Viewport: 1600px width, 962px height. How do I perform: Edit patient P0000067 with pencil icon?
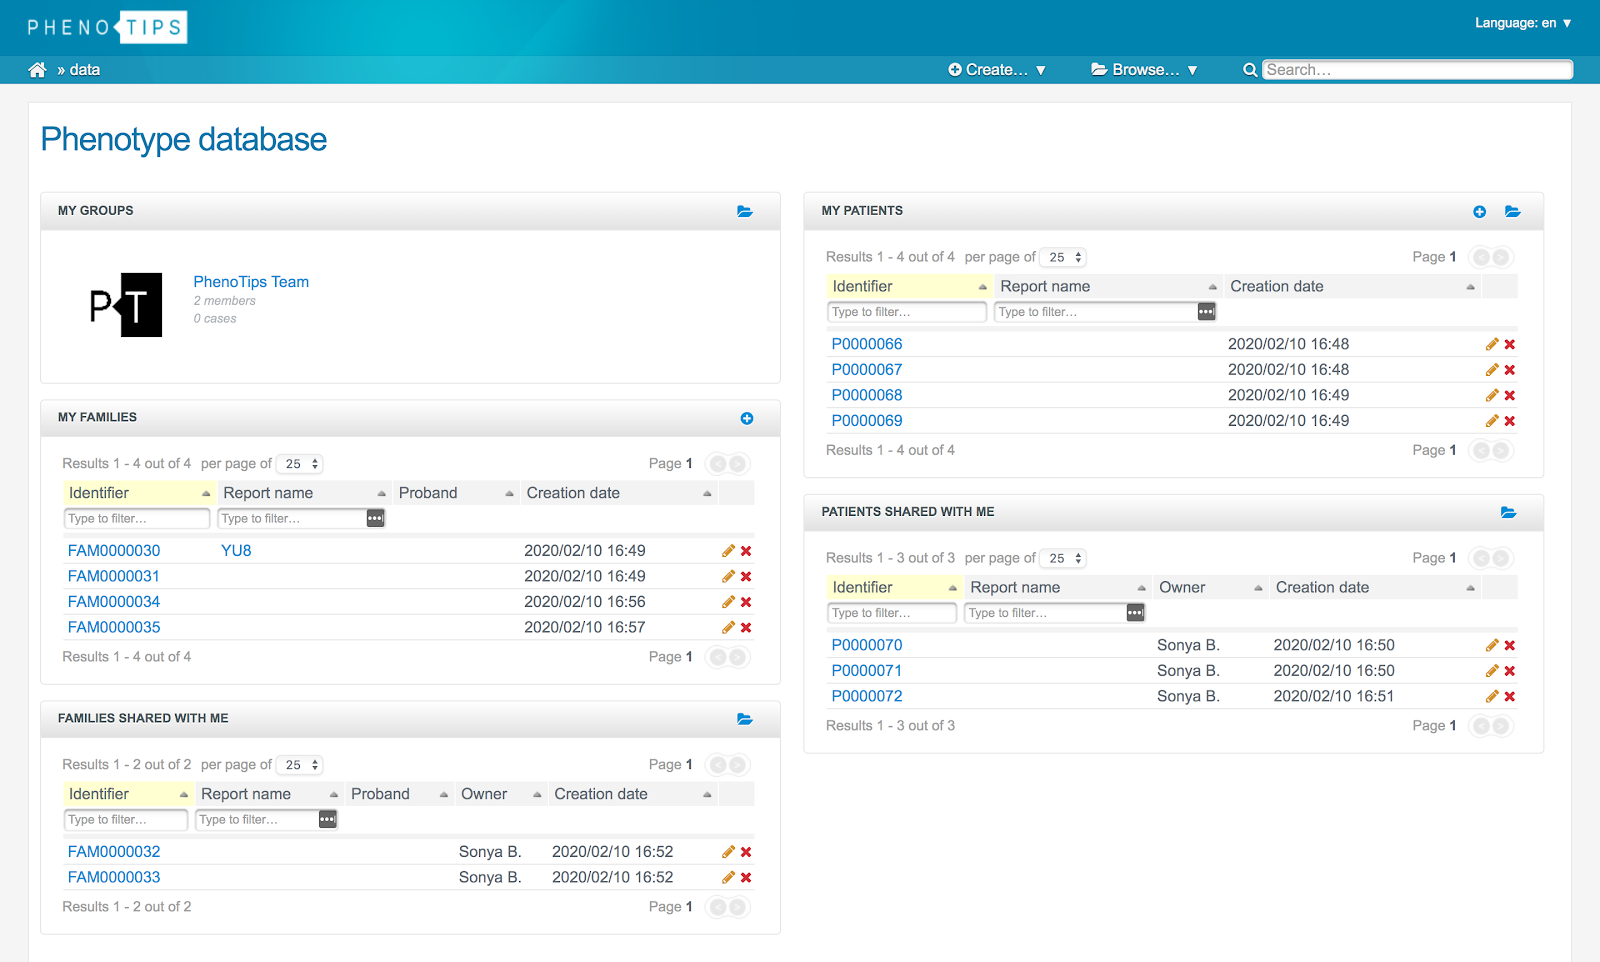(1492, 370)
